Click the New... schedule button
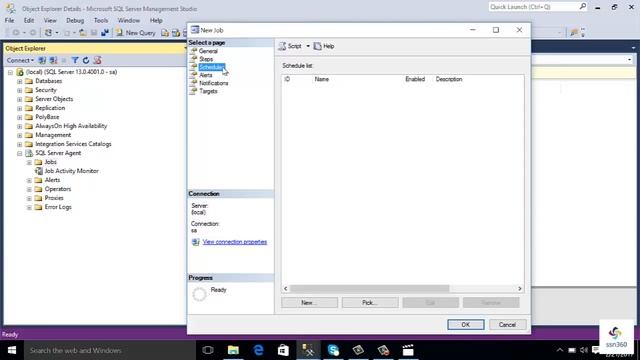The height and width of the screenshot is (360, 640). 309,302
